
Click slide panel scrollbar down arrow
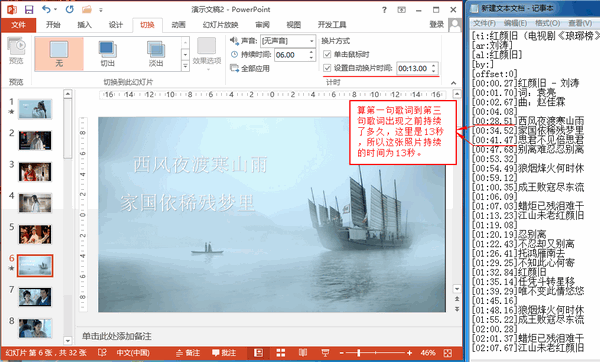[68, 340]
